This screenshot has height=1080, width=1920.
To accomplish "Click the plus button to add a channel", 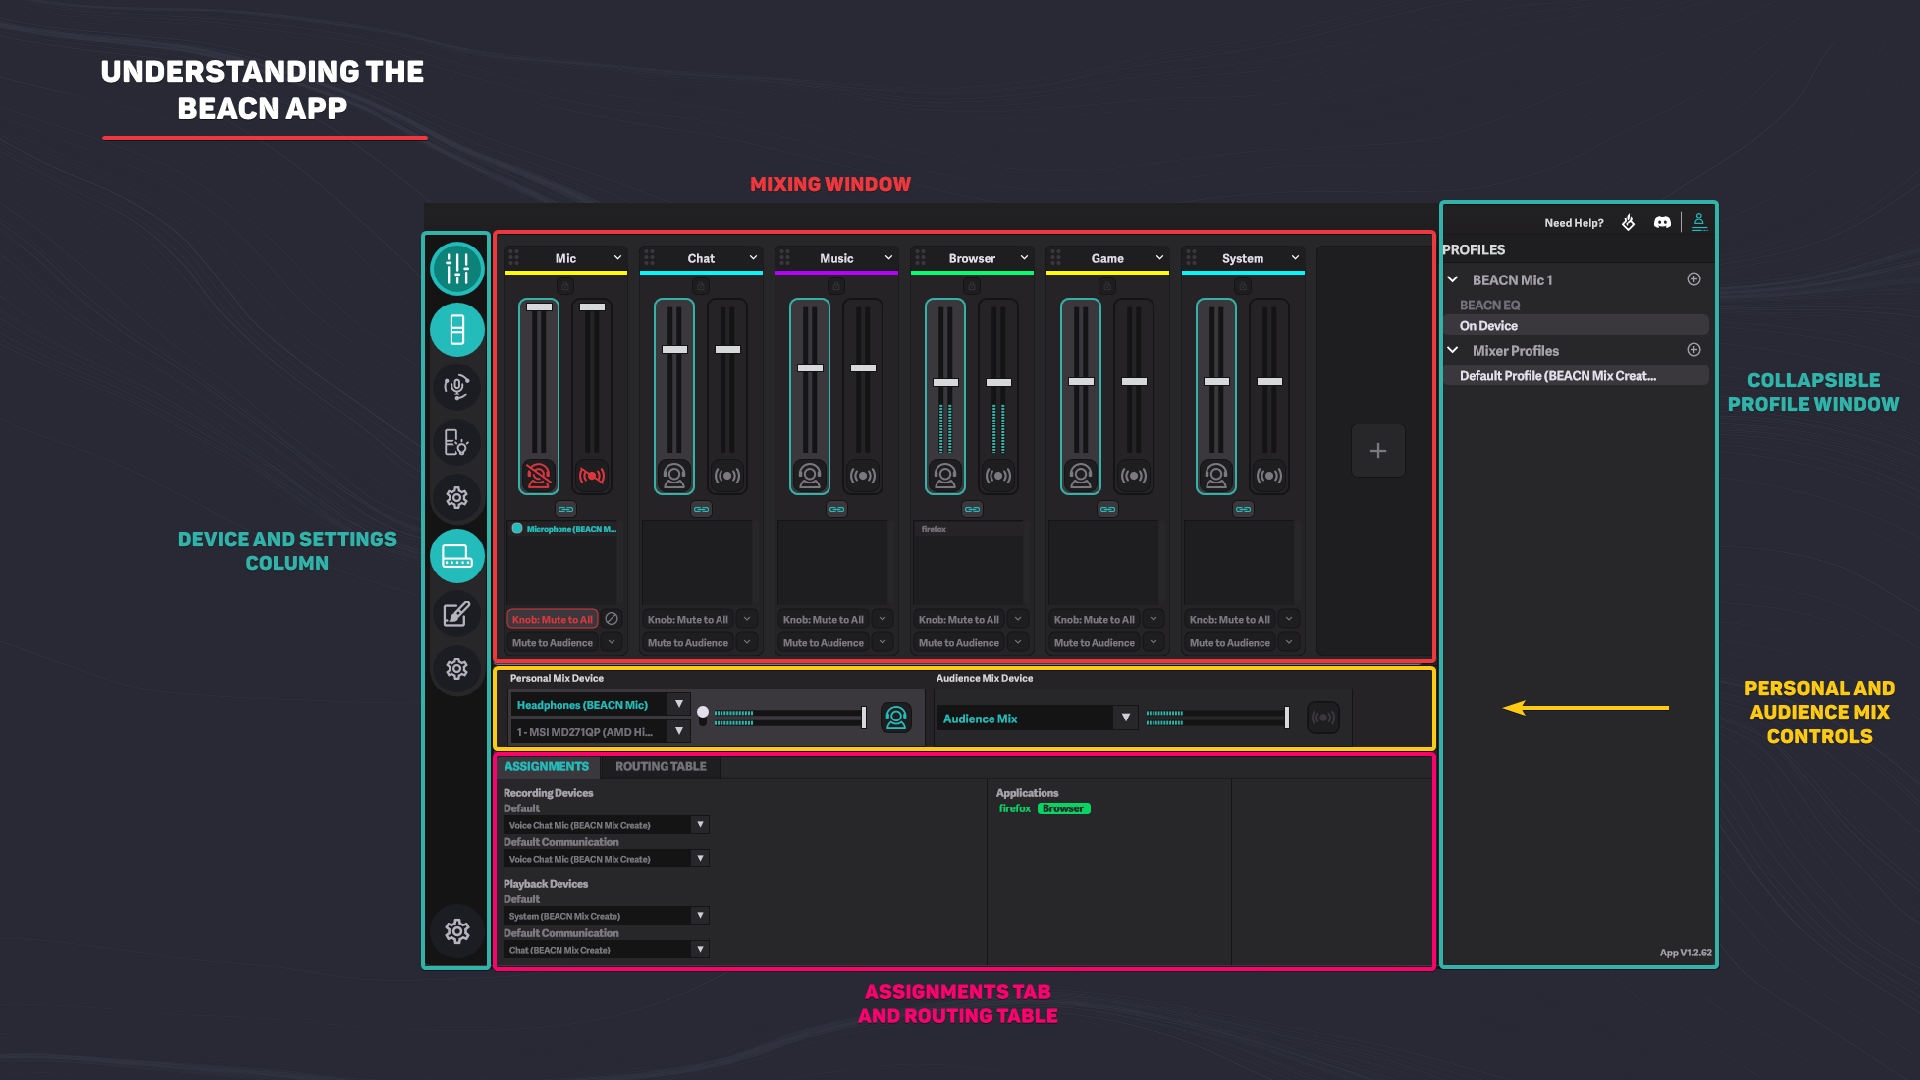I will pos(1378,451).
